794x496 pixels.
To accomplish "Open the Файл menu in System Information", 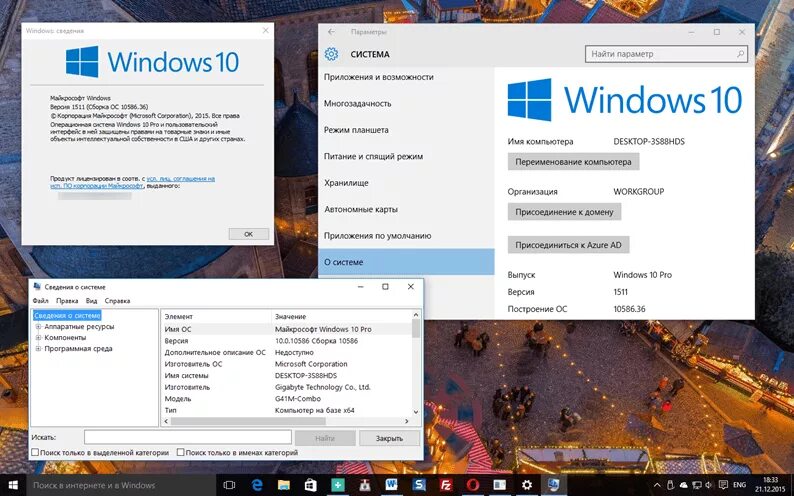I will point(41,301).
